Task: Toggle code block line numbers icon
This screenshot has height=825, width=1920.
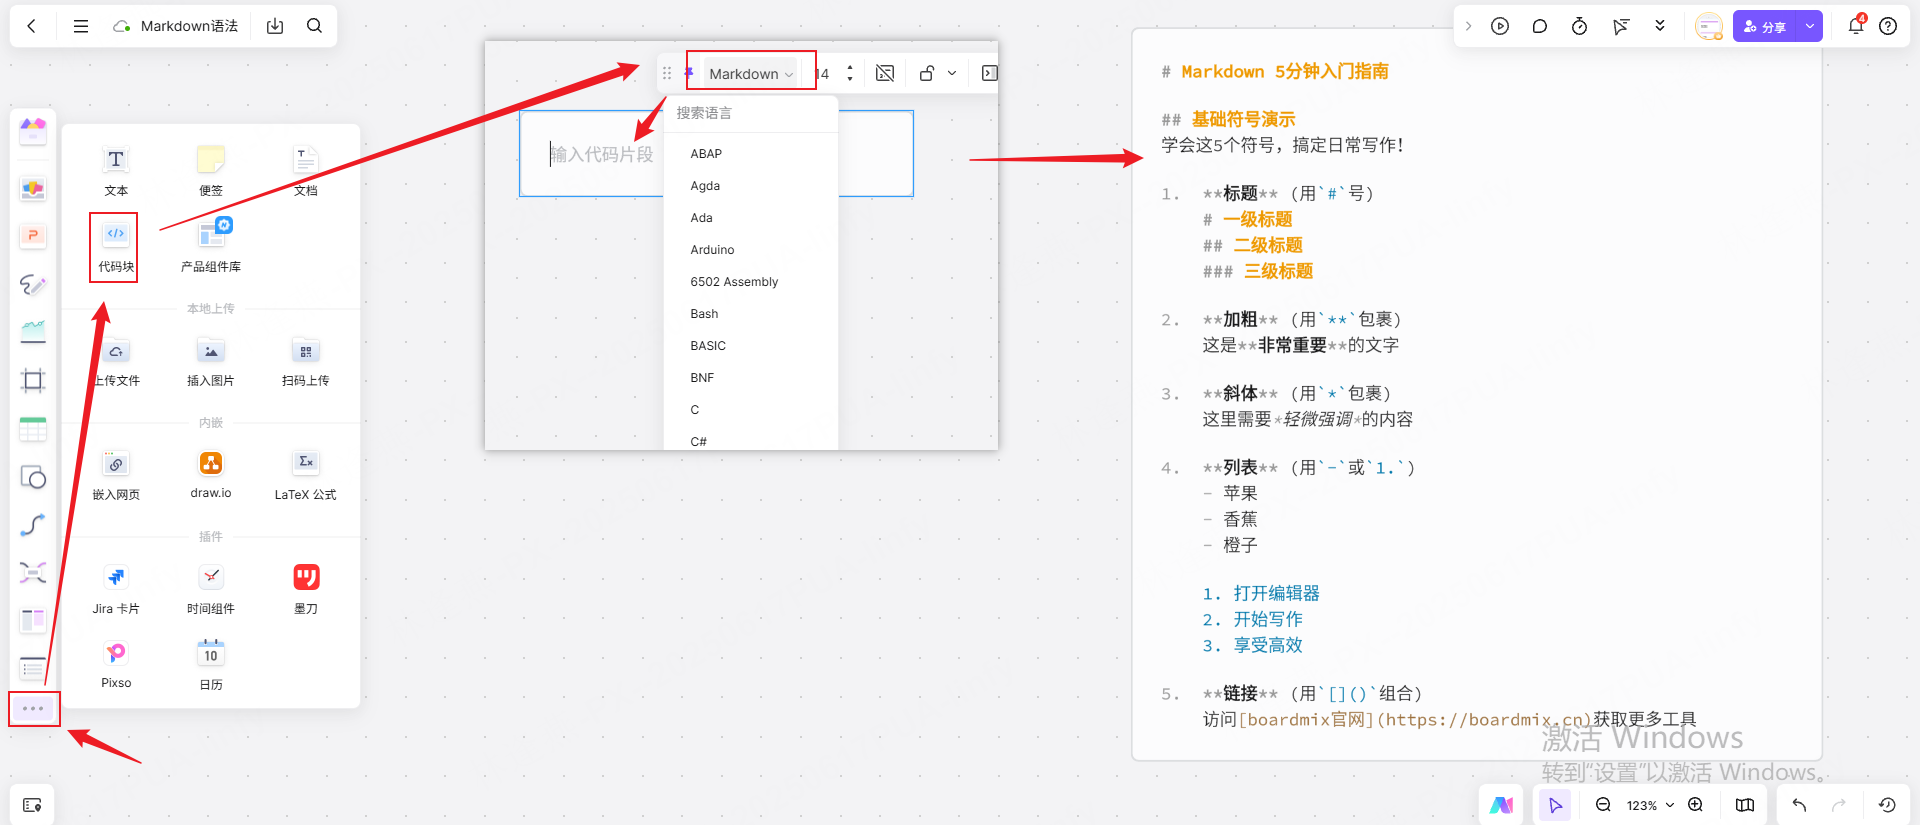Action: pyautogui.click(x=885, y=73)
